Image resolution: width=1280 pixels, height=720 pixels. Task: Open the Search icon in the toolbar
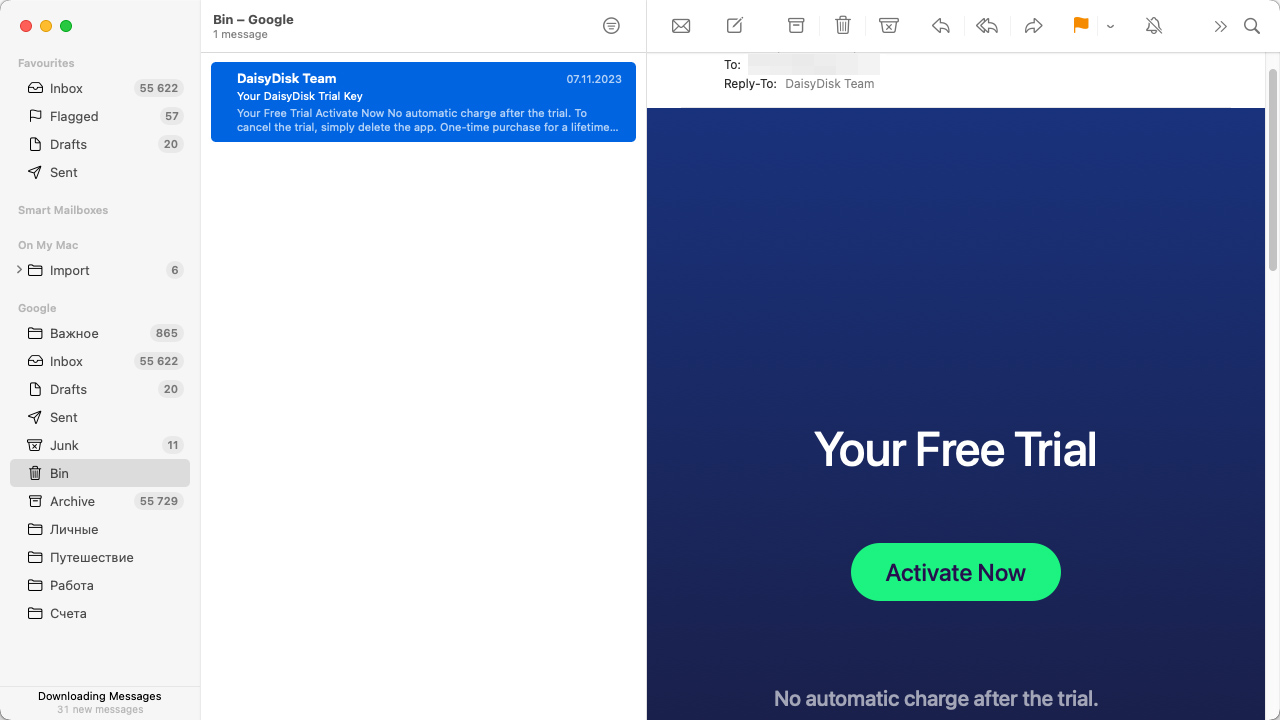[1251, 26]
